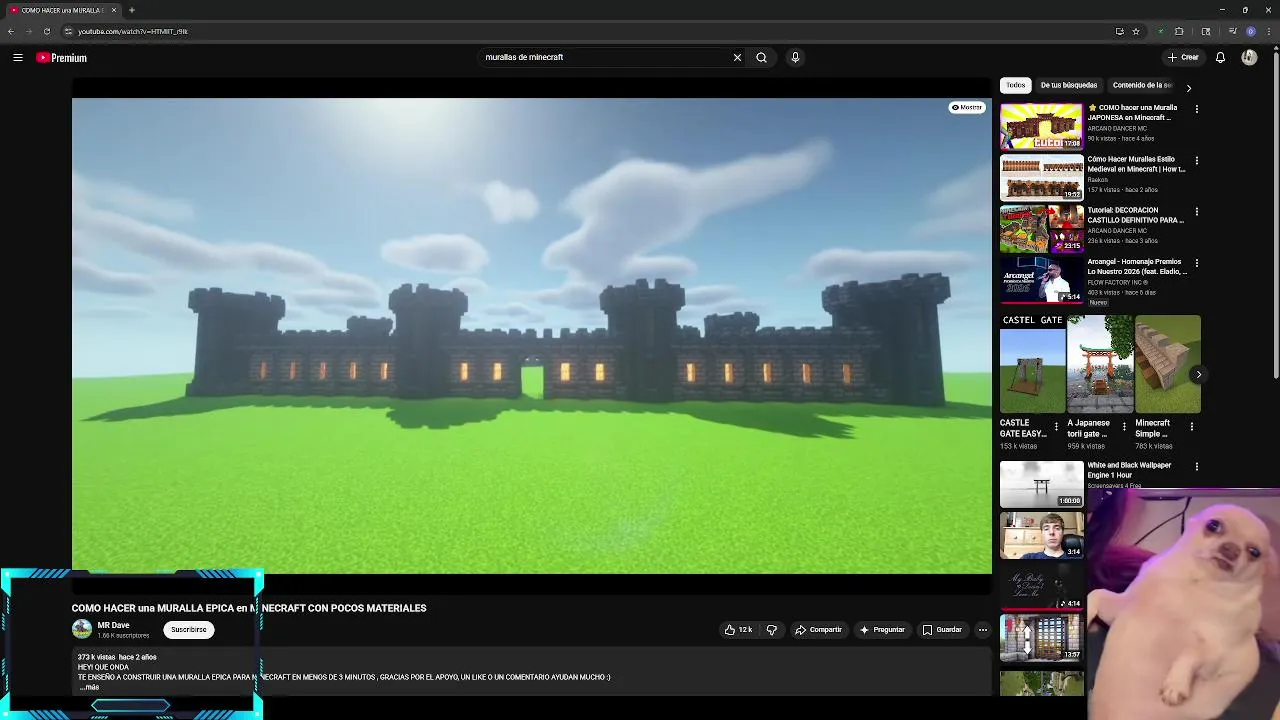Open ARCANO DANCER MC channel under Japonesa video

1118,129
